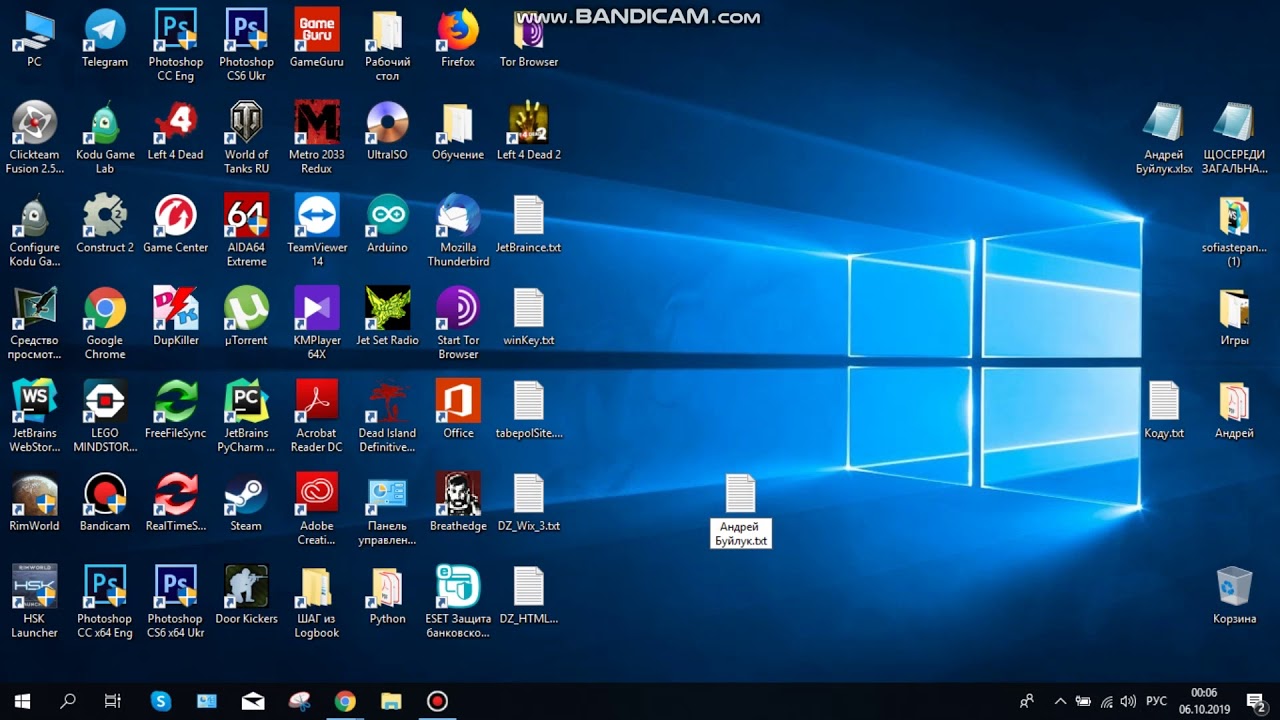
Task: Switch to Chrome on the taskbar
Action: coord(345,701)
